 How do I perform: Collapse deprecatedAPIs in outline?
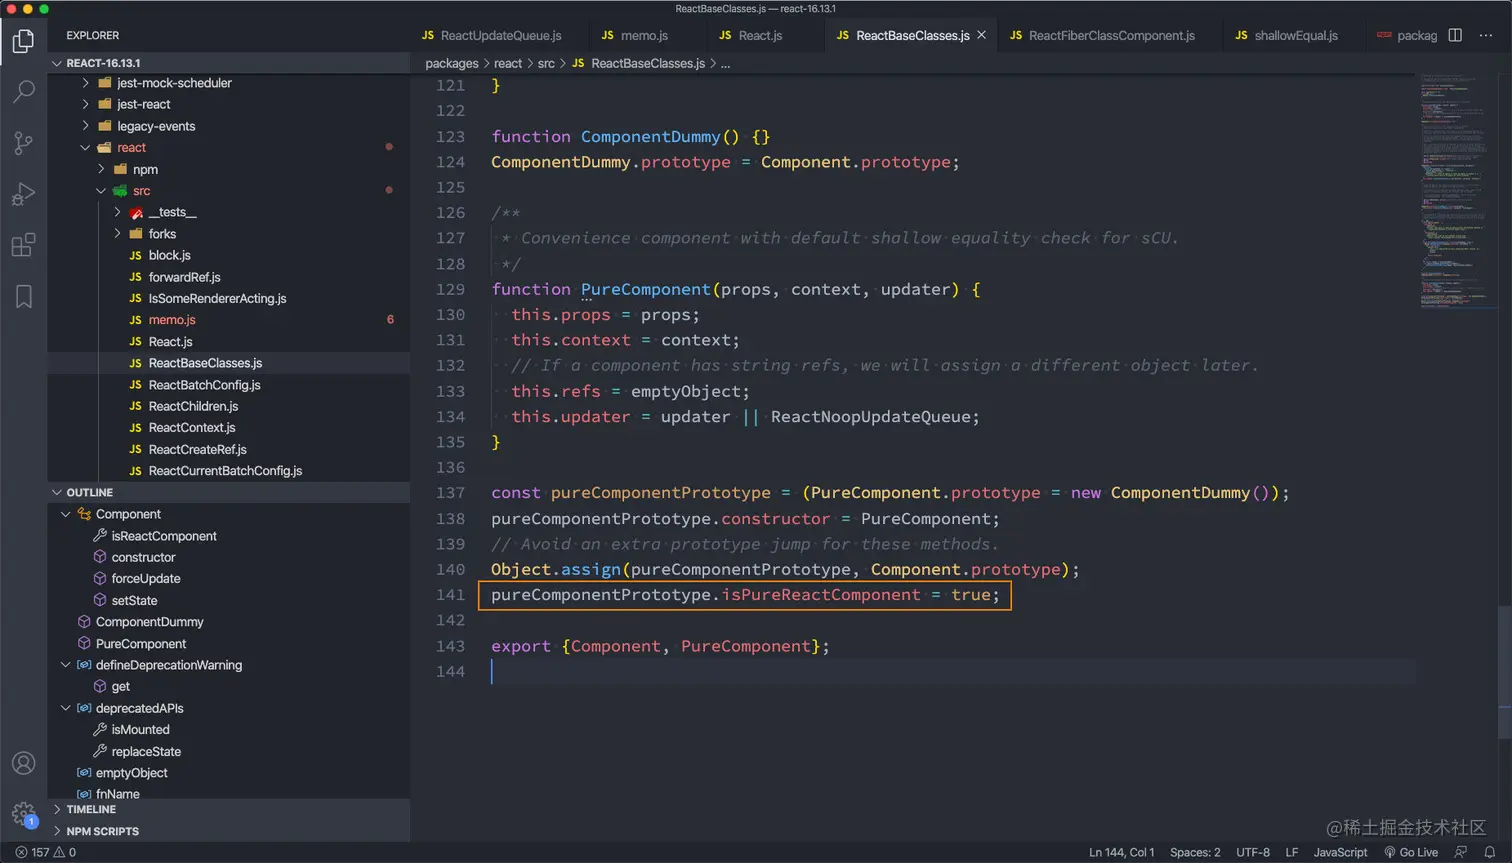66,708
